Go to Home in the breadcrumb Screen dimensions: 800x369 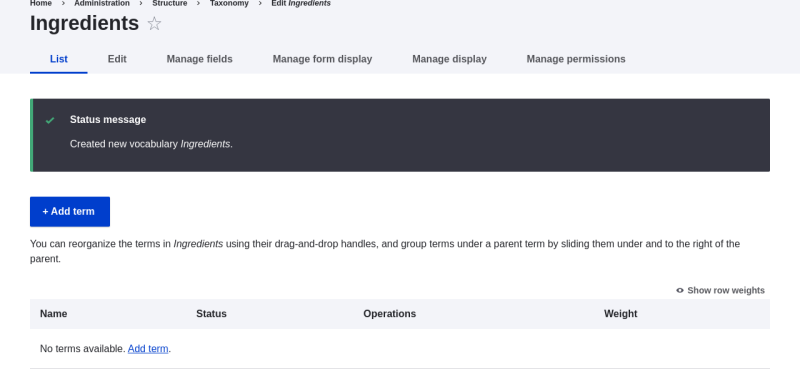[x=41, y=4]
